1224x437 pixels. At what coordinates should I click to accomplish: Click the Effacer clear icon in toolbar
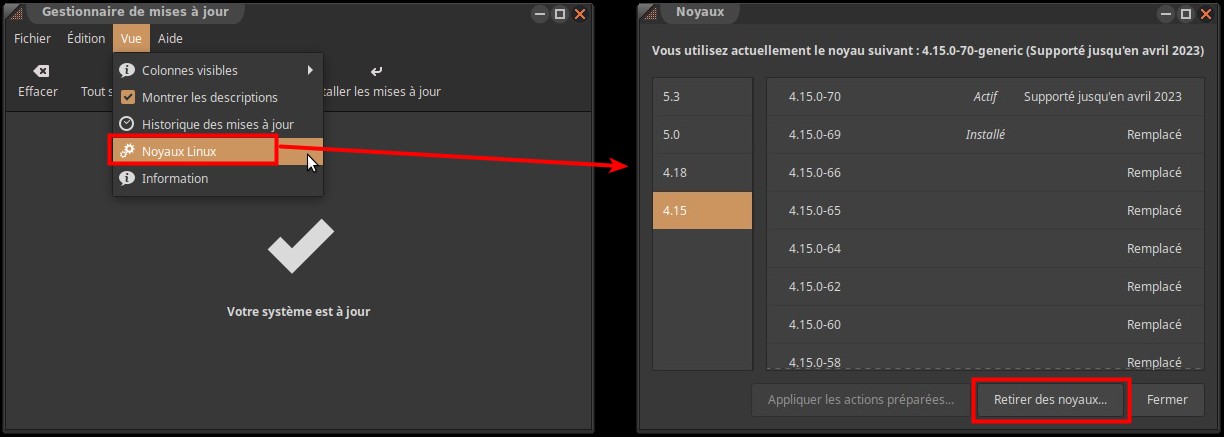coord(40,72)
